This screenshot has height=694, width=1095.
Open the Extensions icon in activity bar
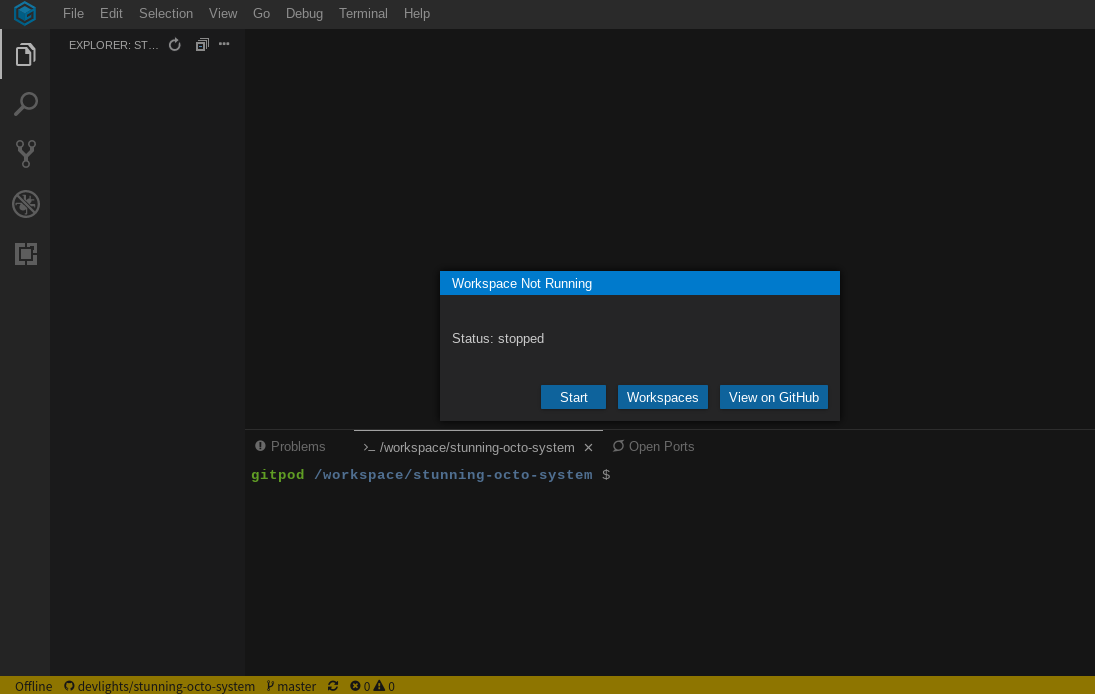point(26,254)
